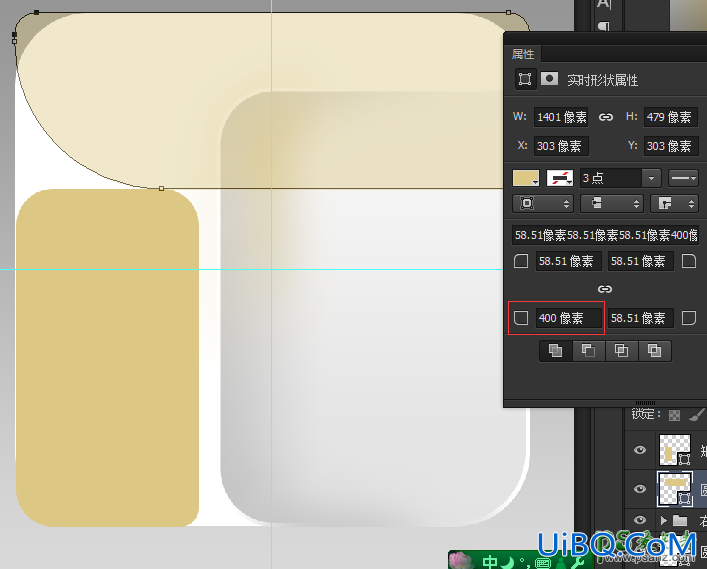Click the top-left path anchor point

[37, 13]
